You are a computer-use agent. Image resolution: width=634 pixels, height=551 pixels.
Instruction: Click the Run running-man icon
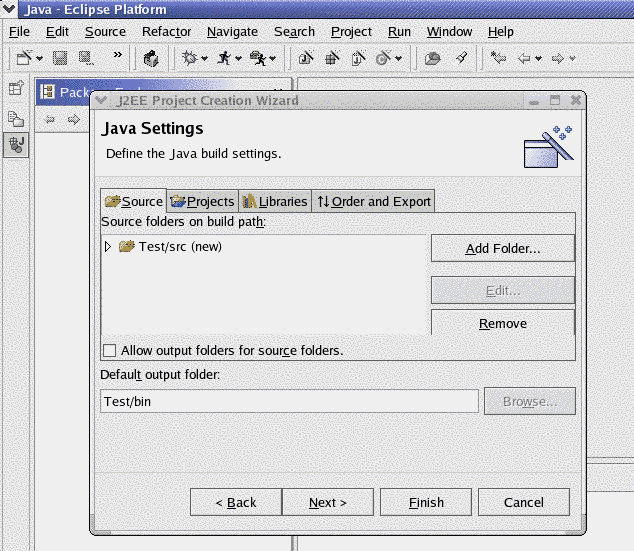pyautogui.click(x=223, y=58)
